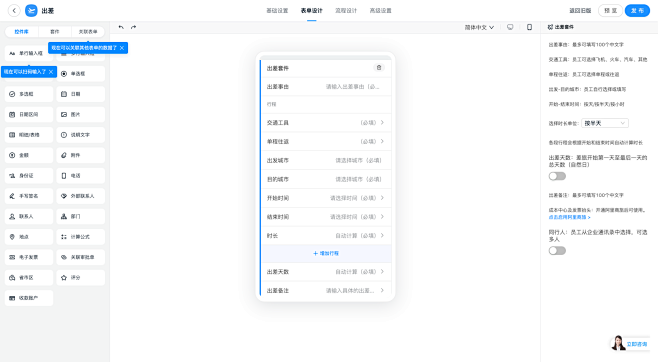This screenshot has height=362, width=658.
Task: Open the 高级设置 tab
Action: pos(381,10)
